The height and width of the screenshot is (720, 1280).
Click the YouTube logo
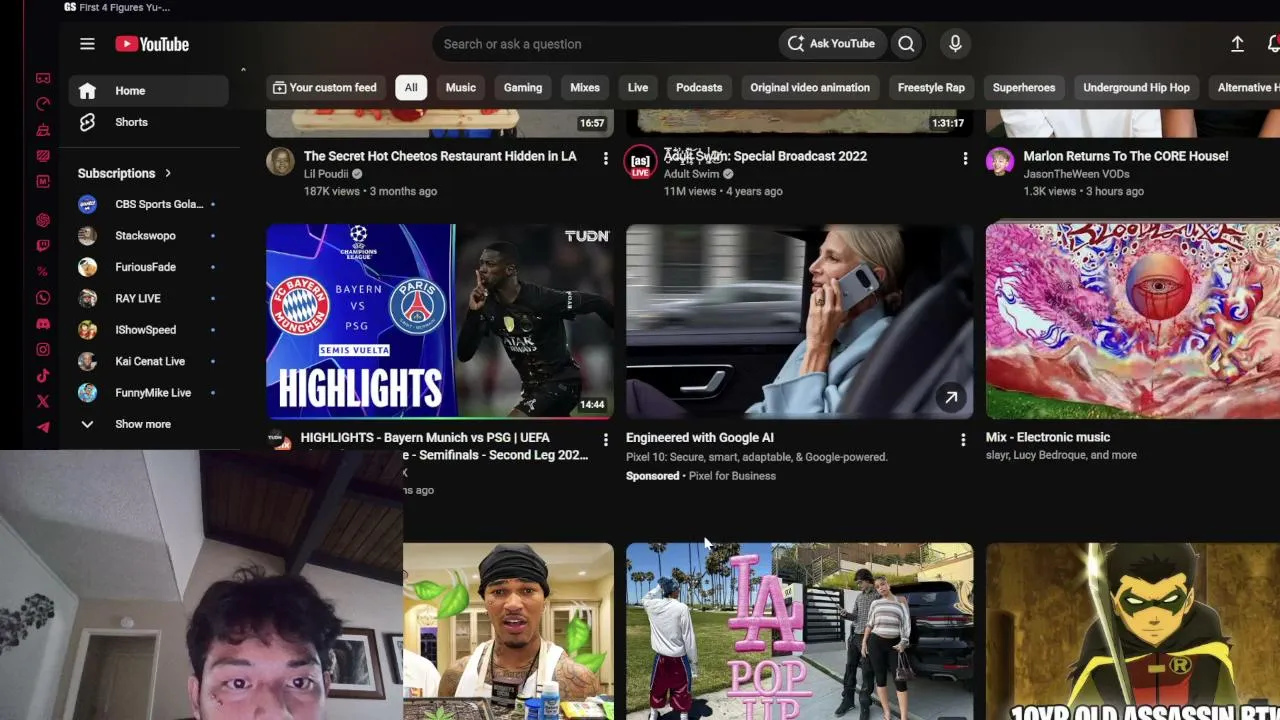pos(152,44)
